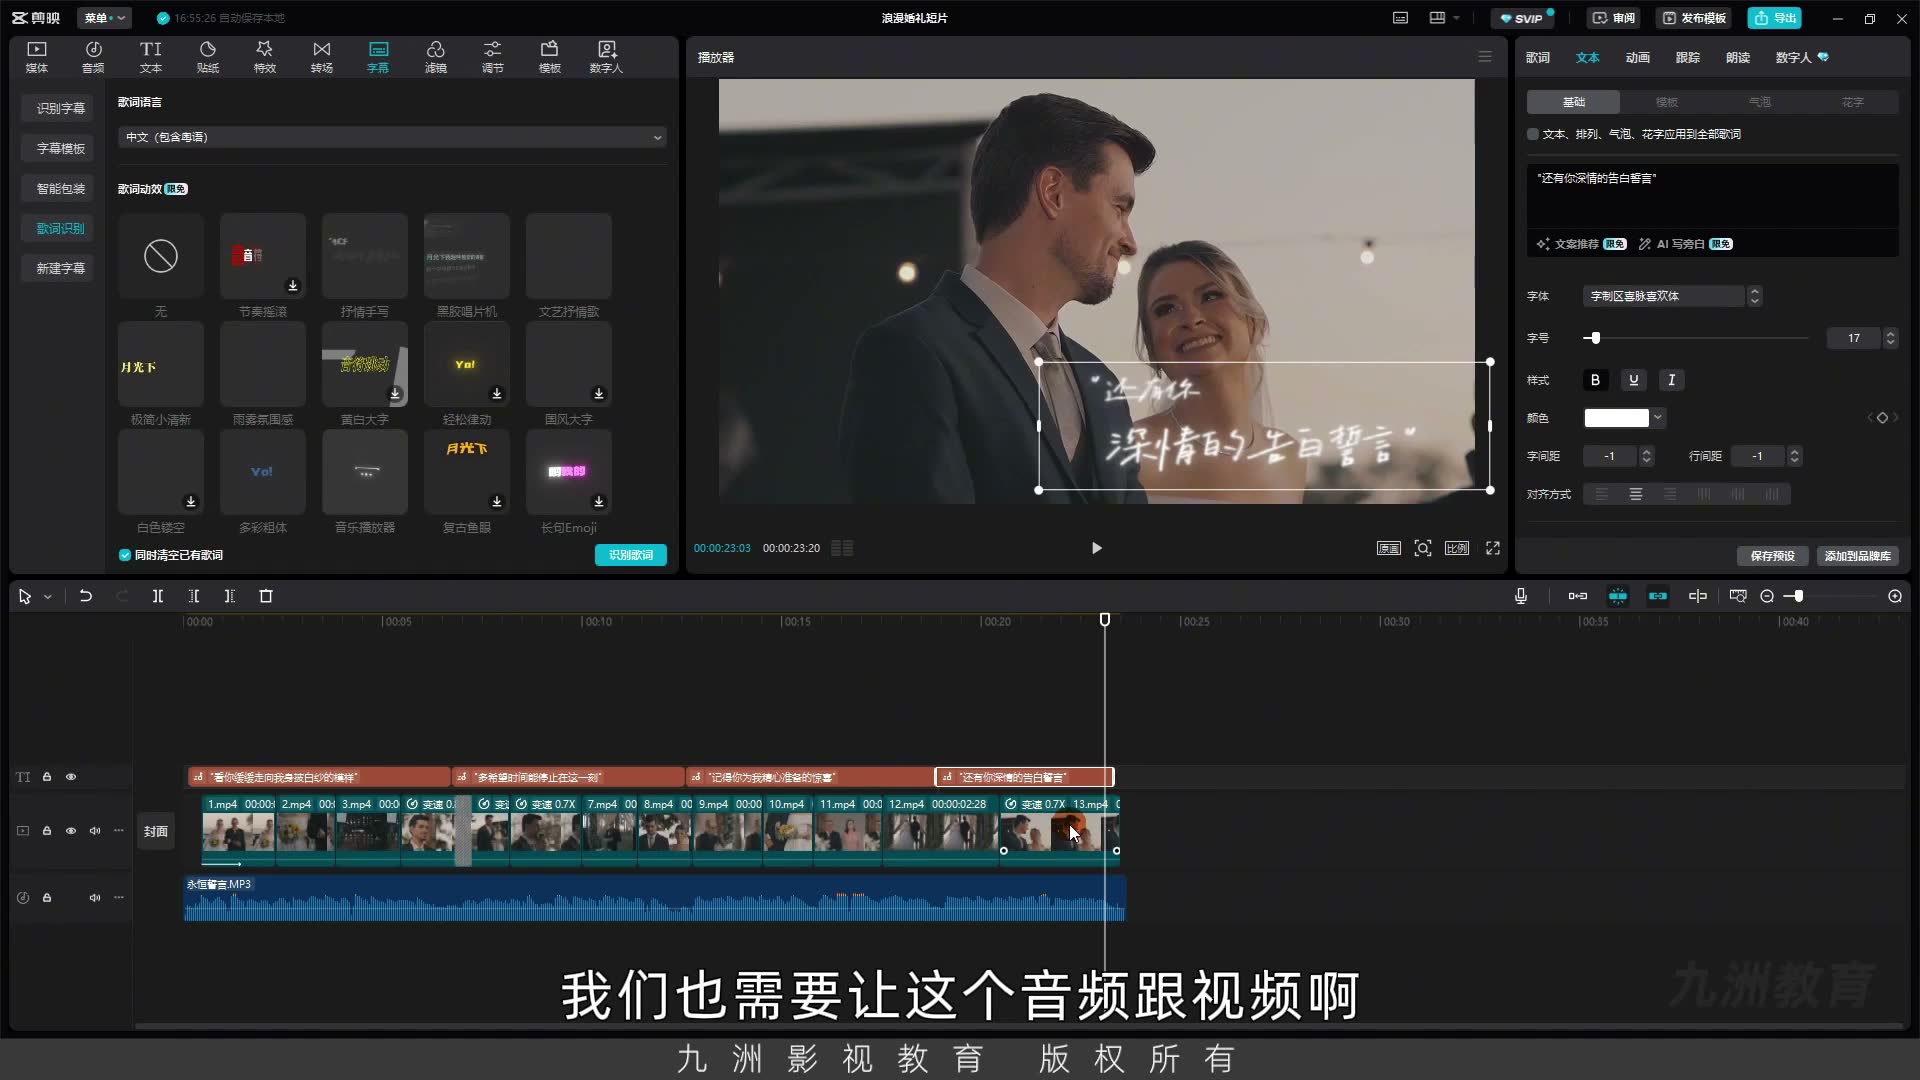Click the split clip tool in timeline

click(x=158, y=596)
